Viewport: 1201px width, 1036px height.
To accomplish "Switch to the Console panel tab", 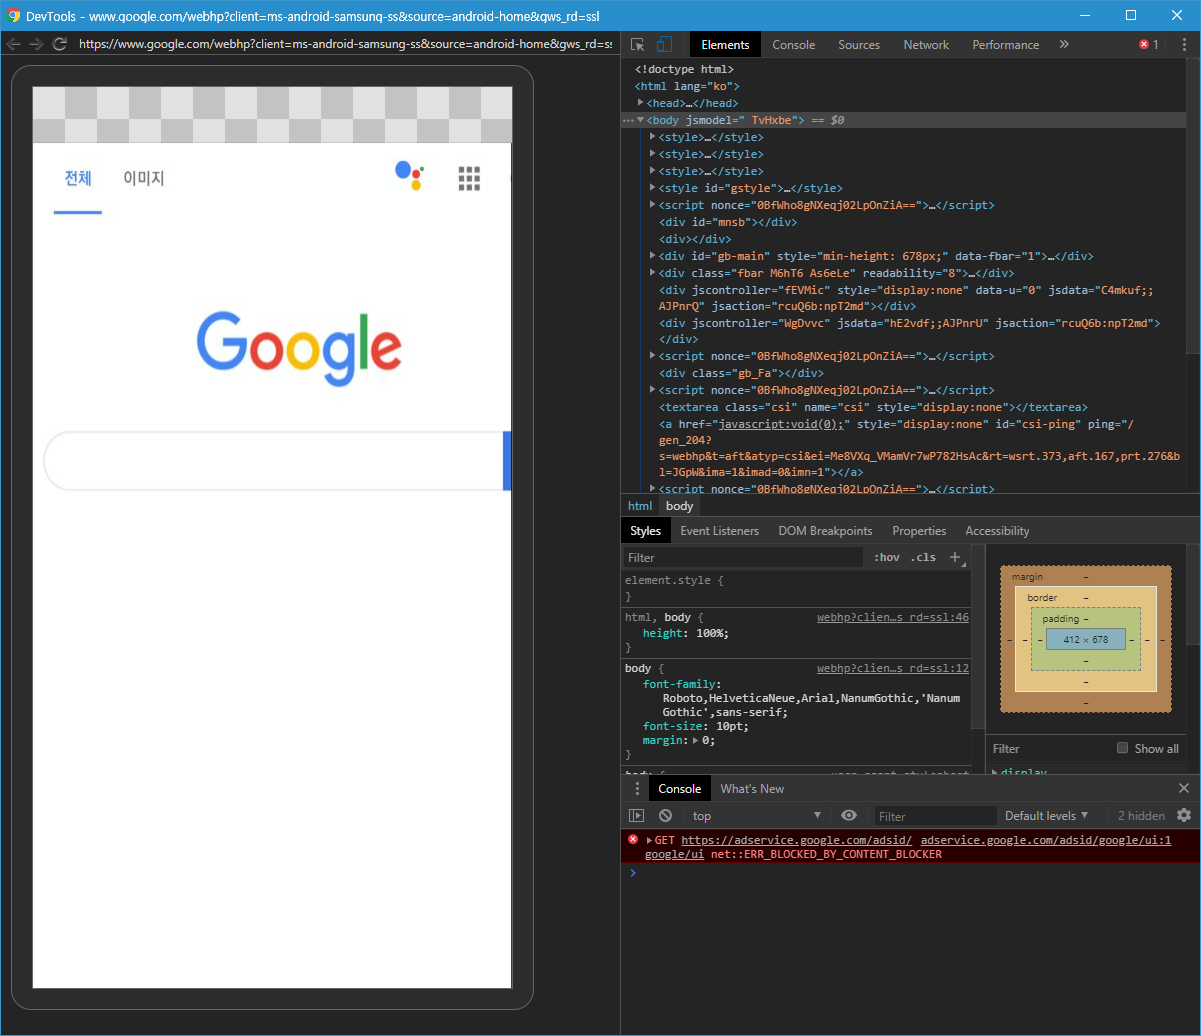I will [794, 45].
